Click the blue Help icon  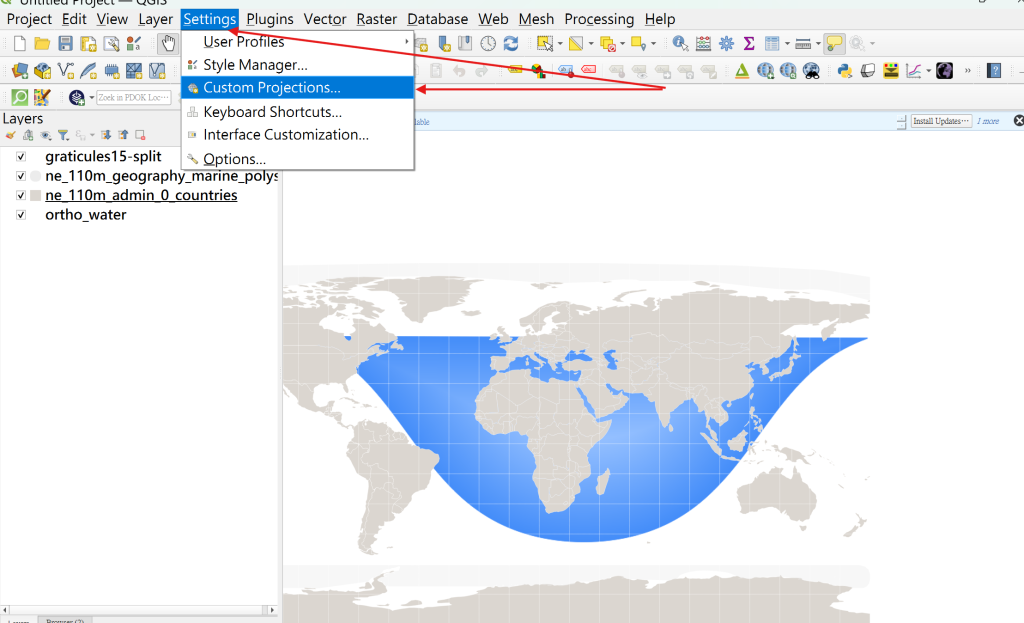[994, 71]
